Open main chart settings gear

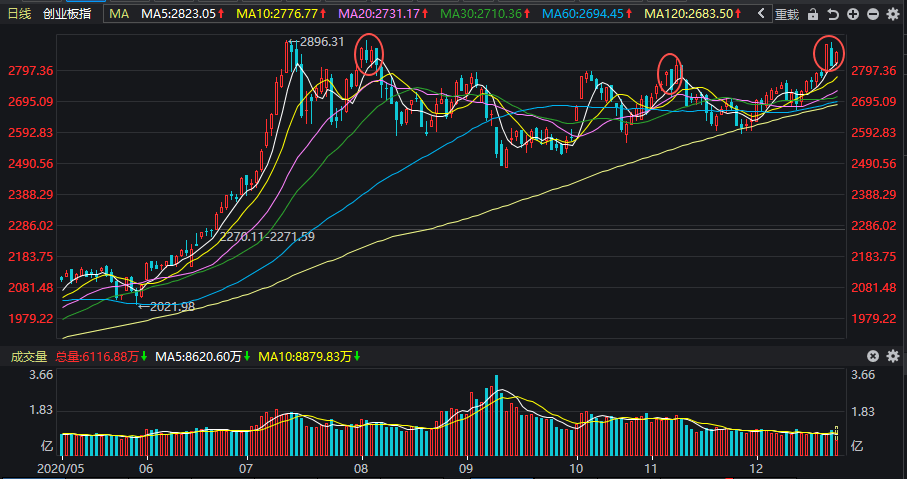[x=893, y=14]
